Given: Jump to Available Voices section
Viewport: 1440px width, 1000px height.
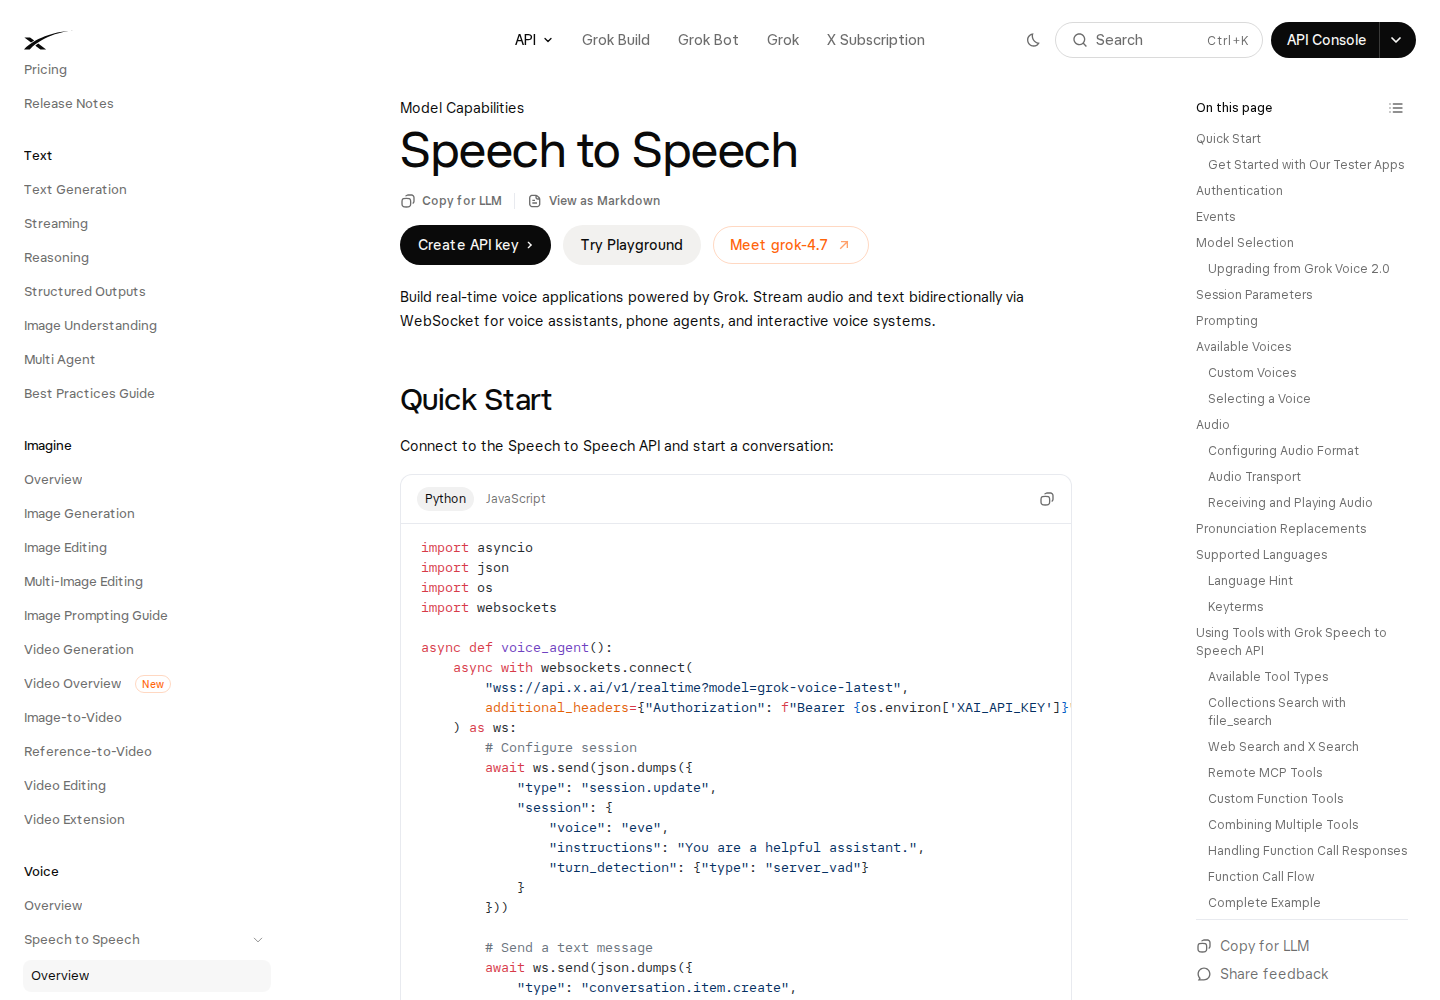Looking at the screenshot, I should point(1244,347).
